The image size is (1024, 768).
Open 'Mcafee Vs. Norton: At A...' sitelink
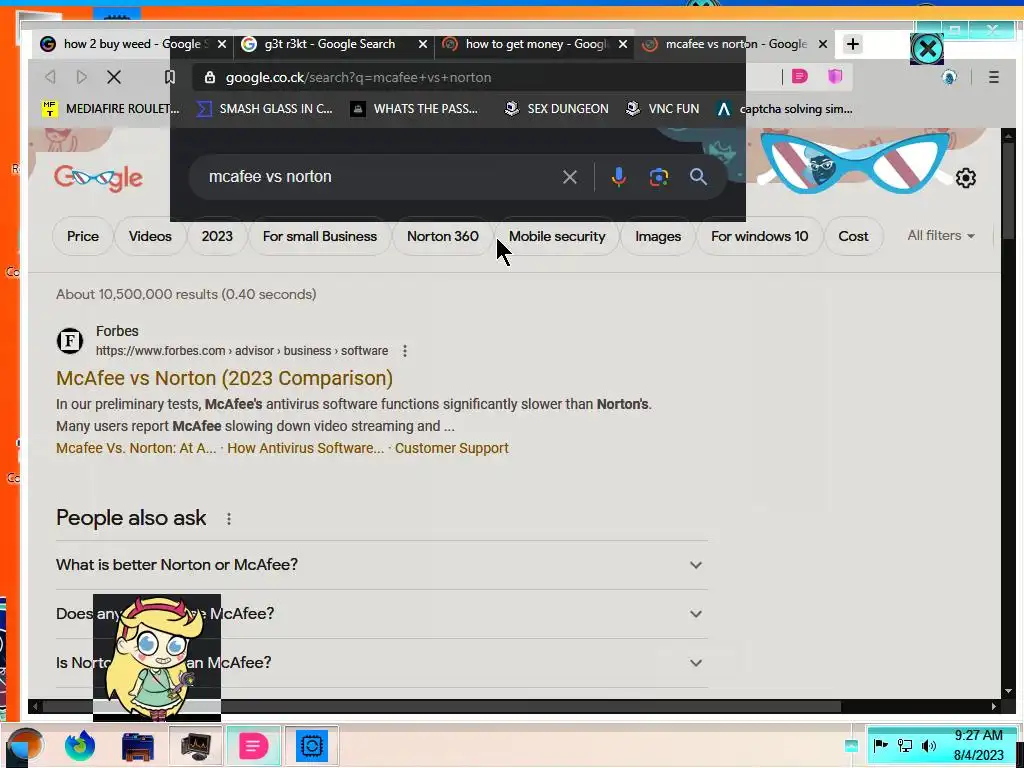point(136,448)
